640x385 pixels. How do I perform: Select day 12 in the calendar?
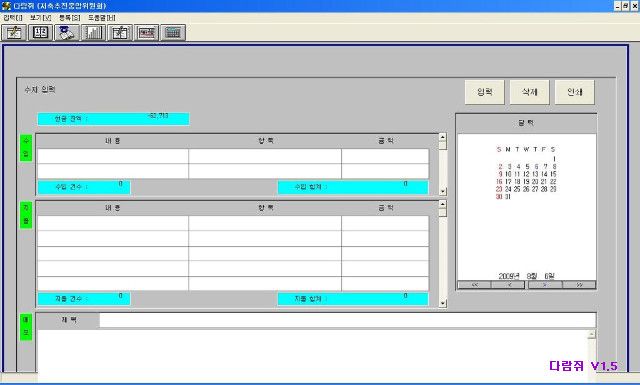click(526, 174)
